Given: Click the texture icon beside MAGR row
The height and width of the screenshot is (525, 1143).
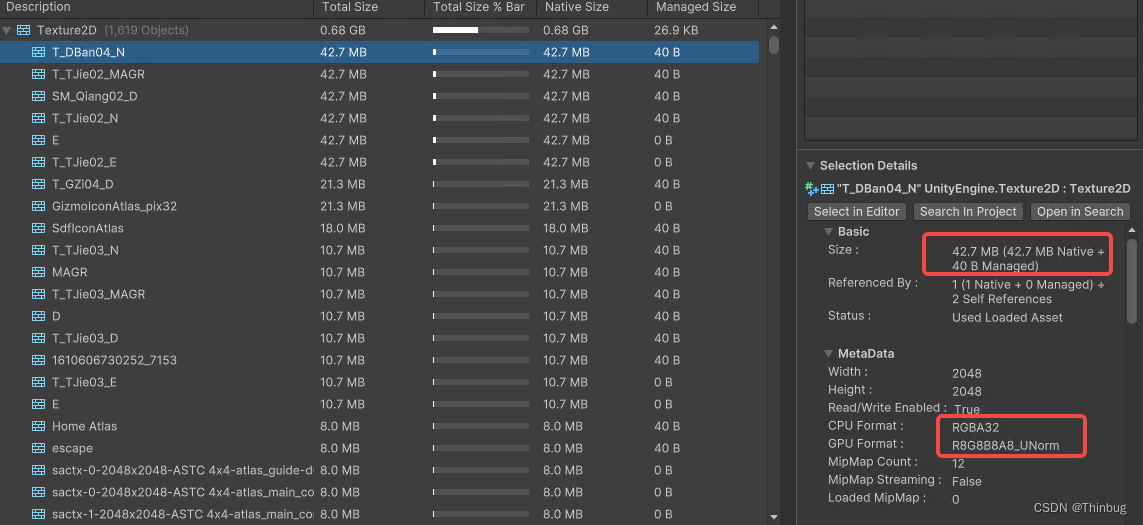Looking at the screenshot, I should (39, 272).
